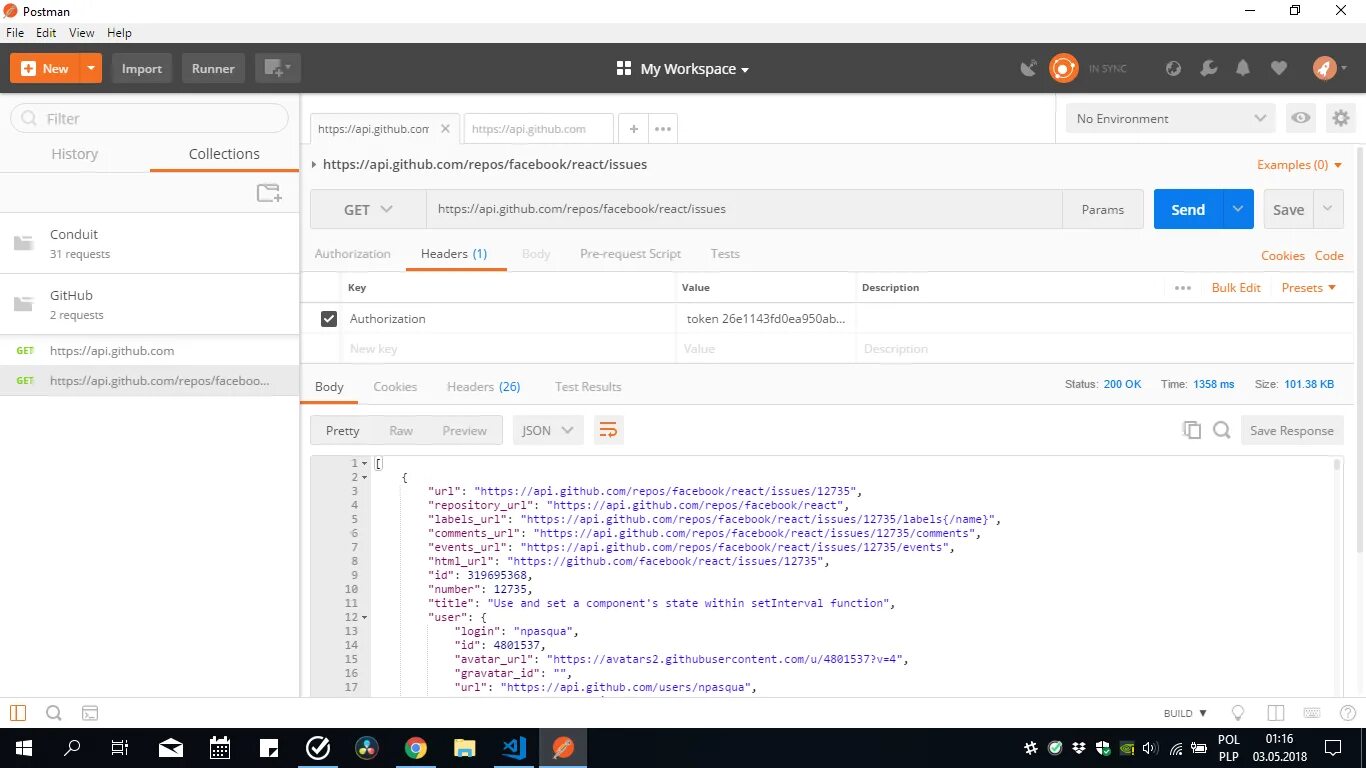Click the blue Send button
The image size is (1366, 768).
1188,209
